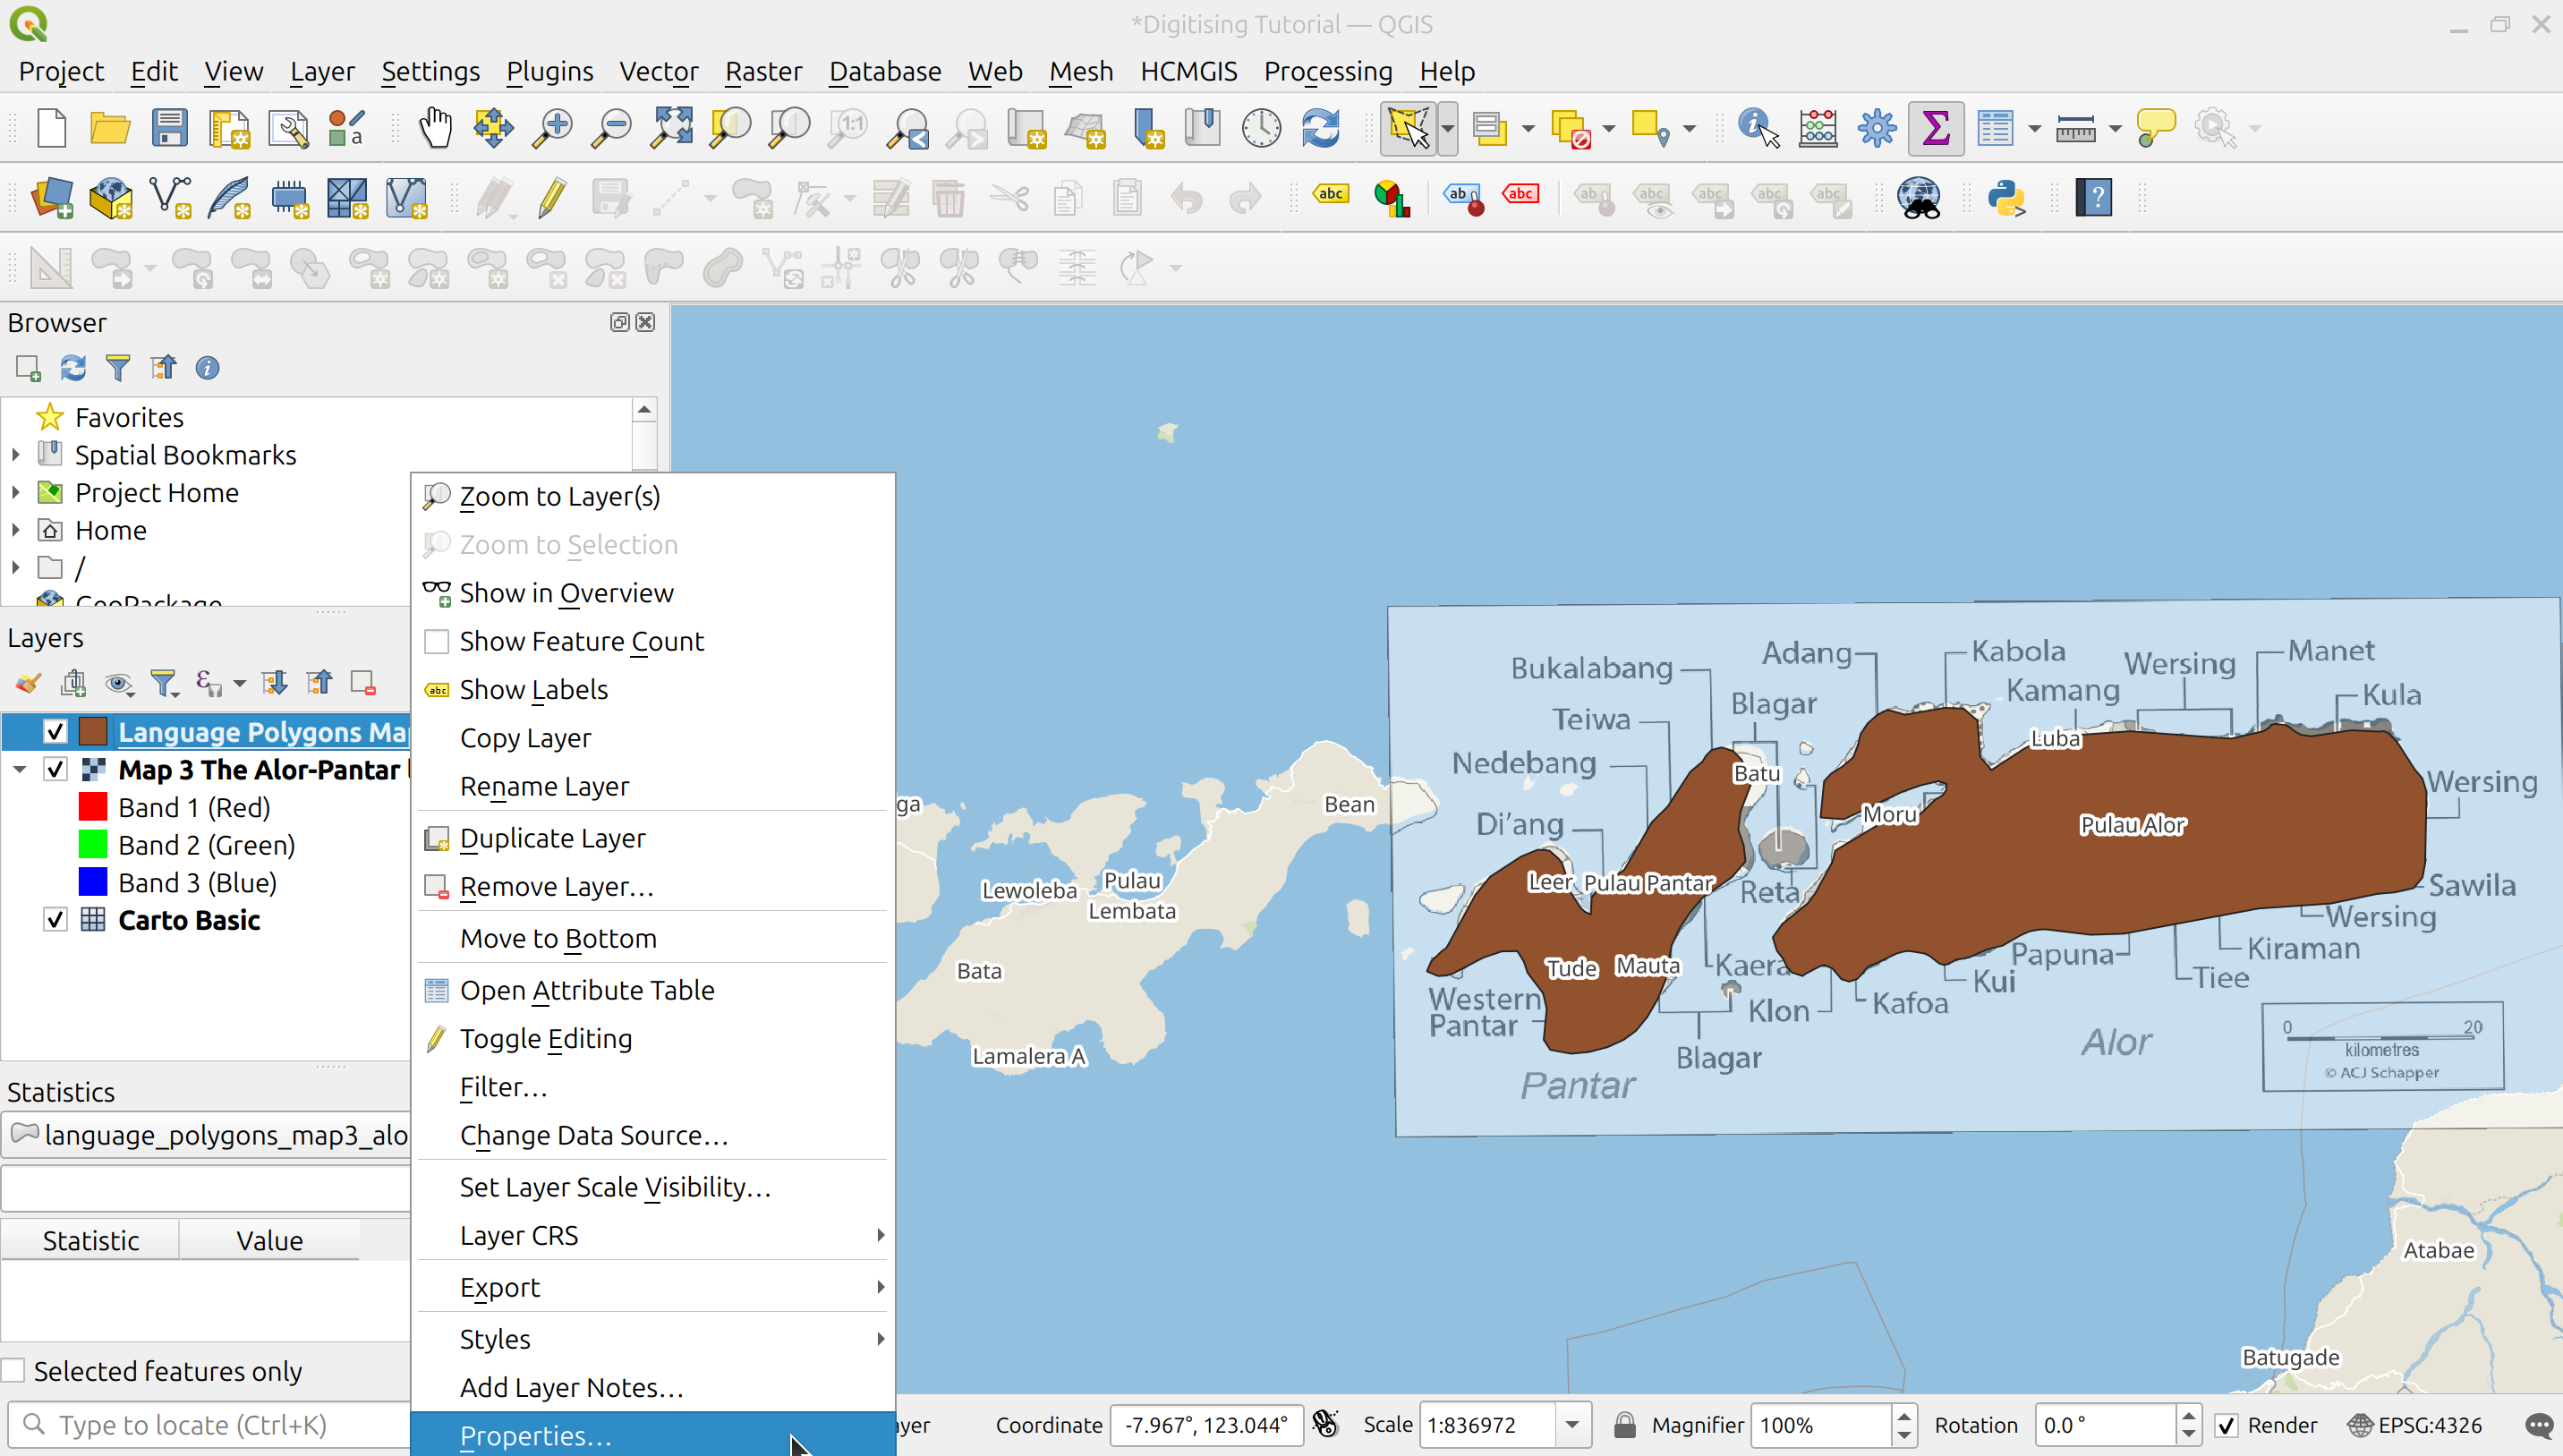The image size is (2563, 1456).
Task: Open the Temporal Controller clock icon
Action: tap(1261, 129)
